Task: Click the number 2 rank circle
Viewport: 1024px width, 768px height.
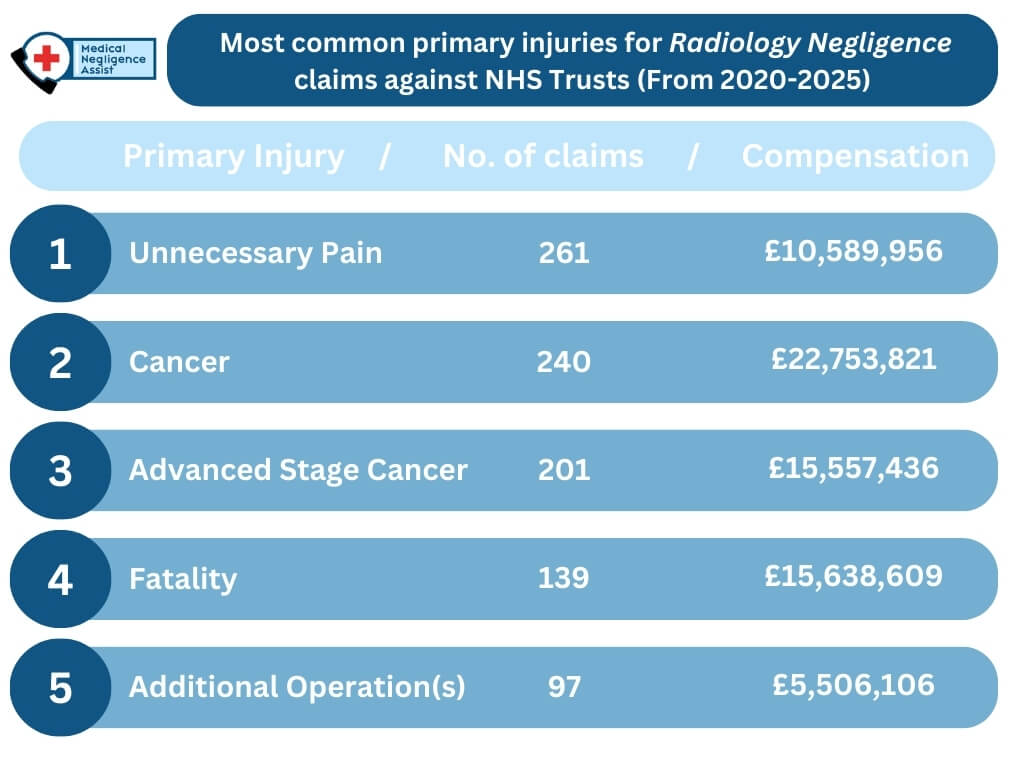Action: click(x=60, y=362)
